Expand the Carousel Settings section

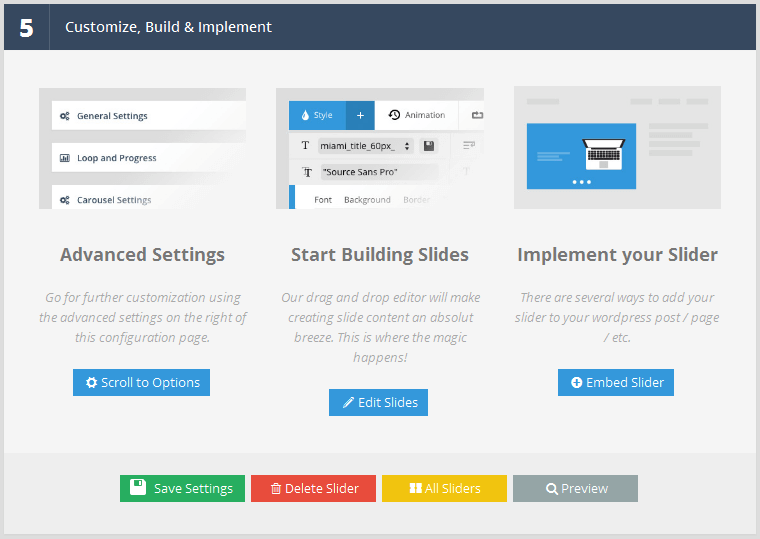[x=114, y=200]
